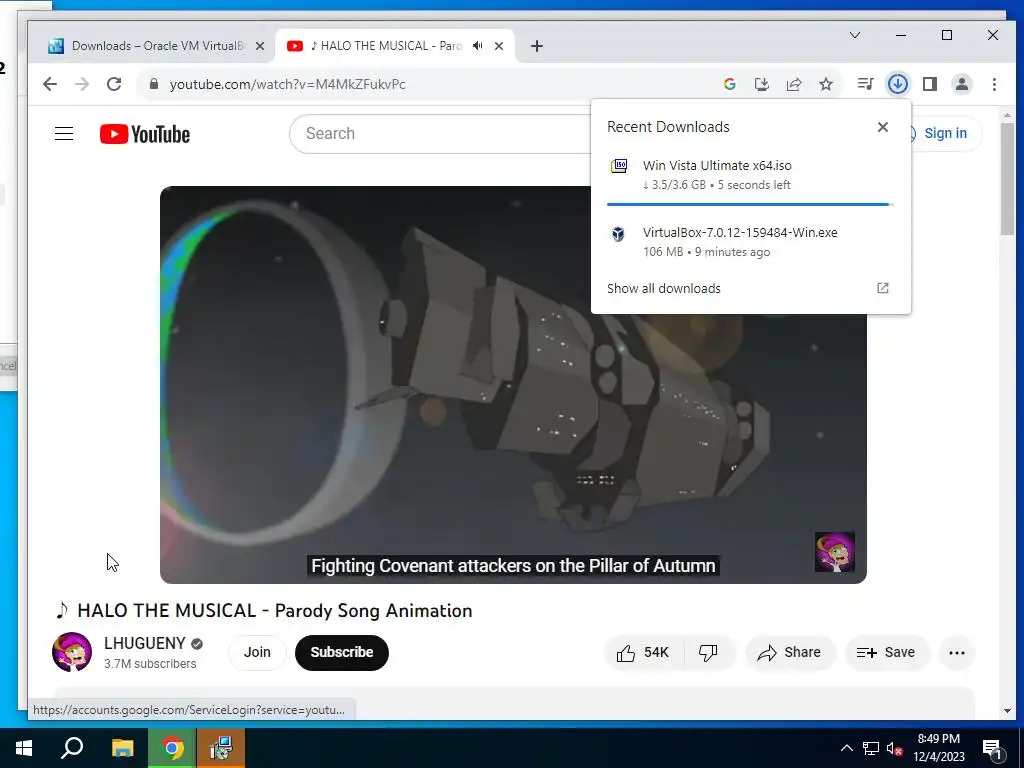The height and width of the screenshot is (768, 1024).
Task: Click the Google icon in address bar
Action: [730, 84]
